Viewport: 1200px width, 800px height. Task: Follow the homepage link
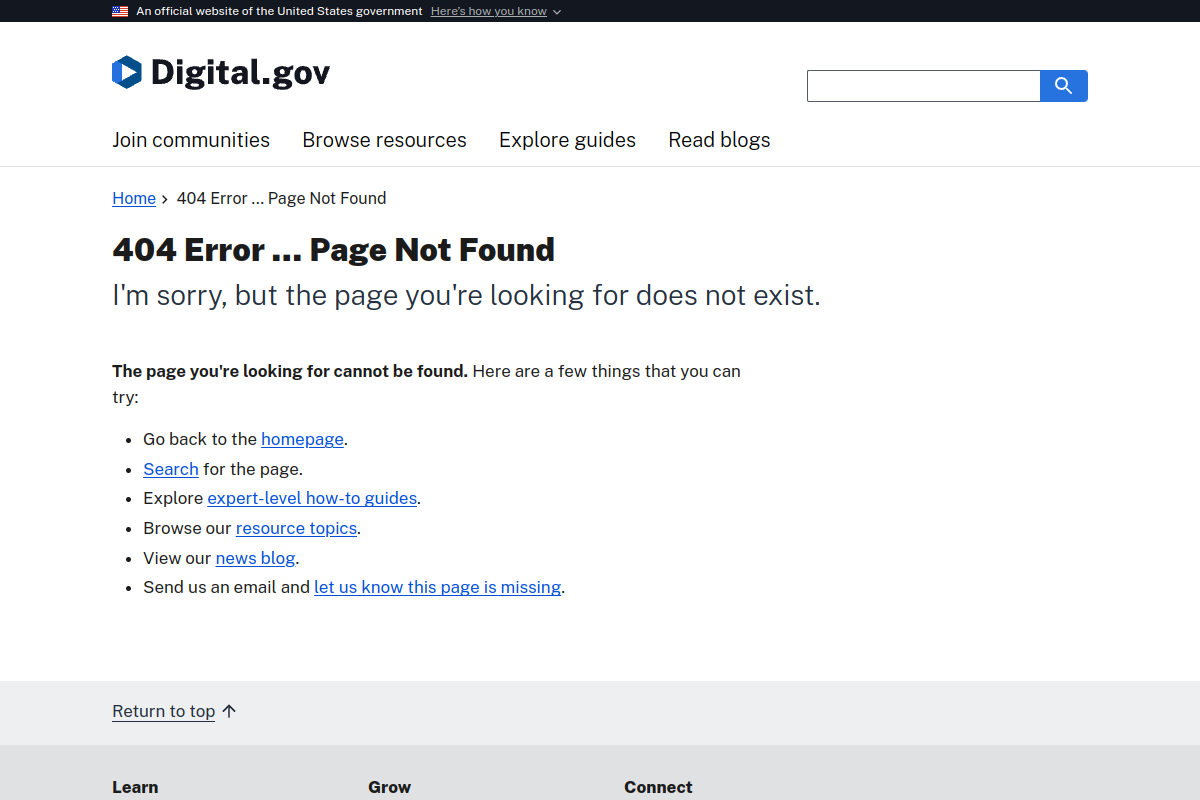pos(303,439)
